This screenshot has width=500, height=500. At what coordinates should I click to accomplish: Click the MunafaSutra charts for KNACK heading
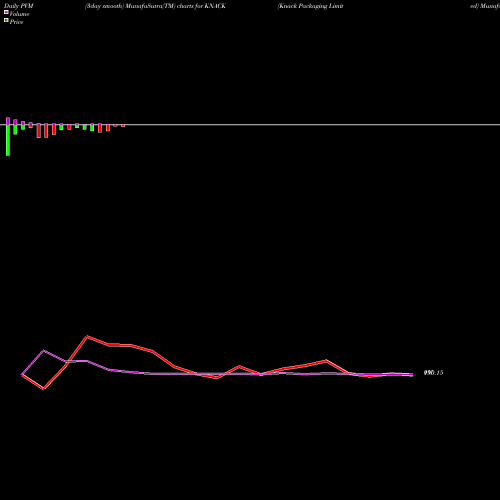[155, 6]
